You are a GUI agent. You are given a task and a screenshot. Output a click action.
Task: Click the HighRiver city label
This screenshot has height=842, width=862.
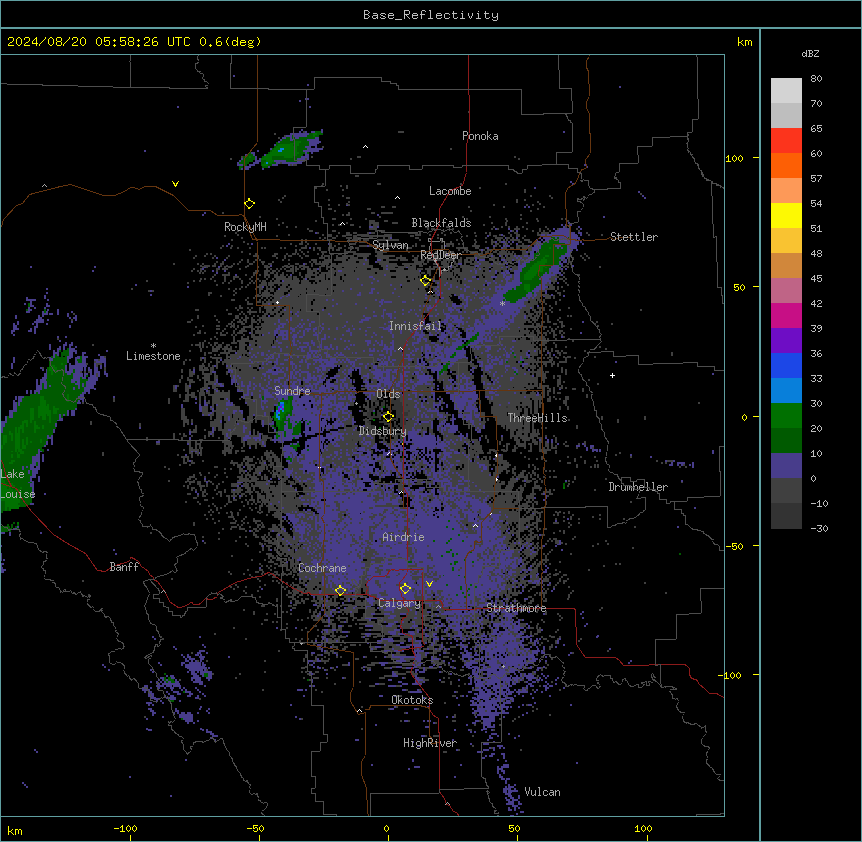[430, 743]
